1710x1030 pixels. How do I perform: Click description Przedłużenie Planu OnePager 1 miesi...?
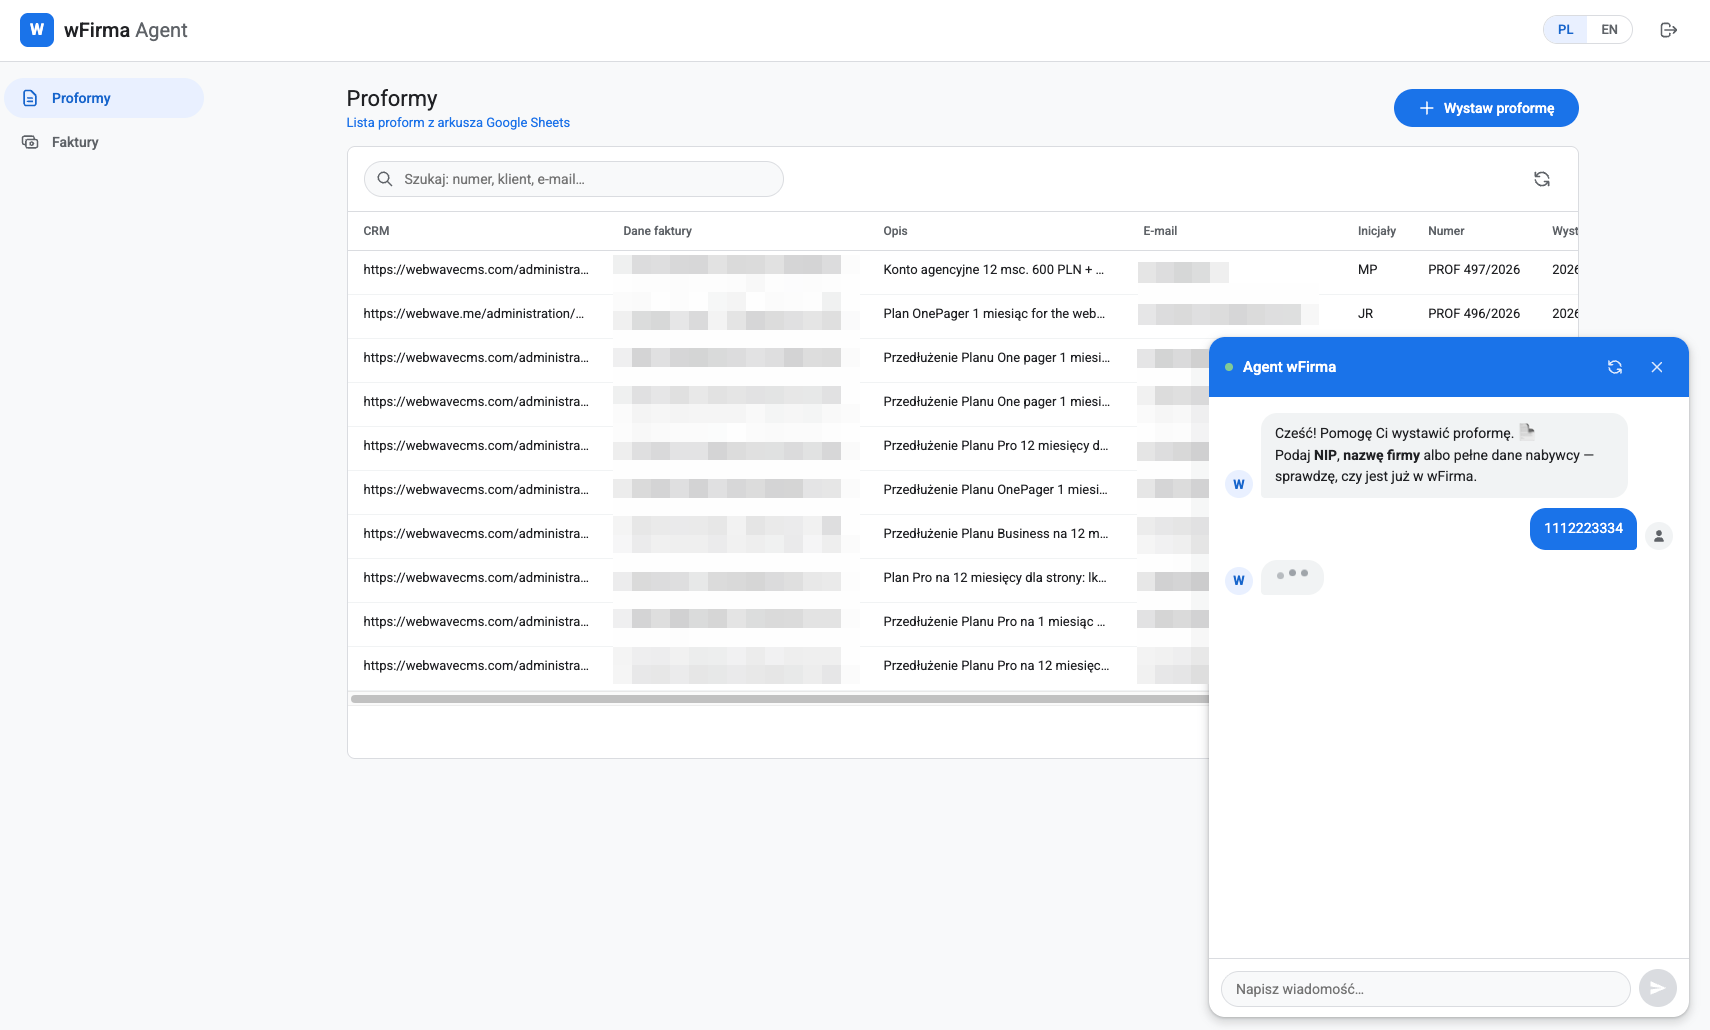pyautogui.click(x=995, y=490)
